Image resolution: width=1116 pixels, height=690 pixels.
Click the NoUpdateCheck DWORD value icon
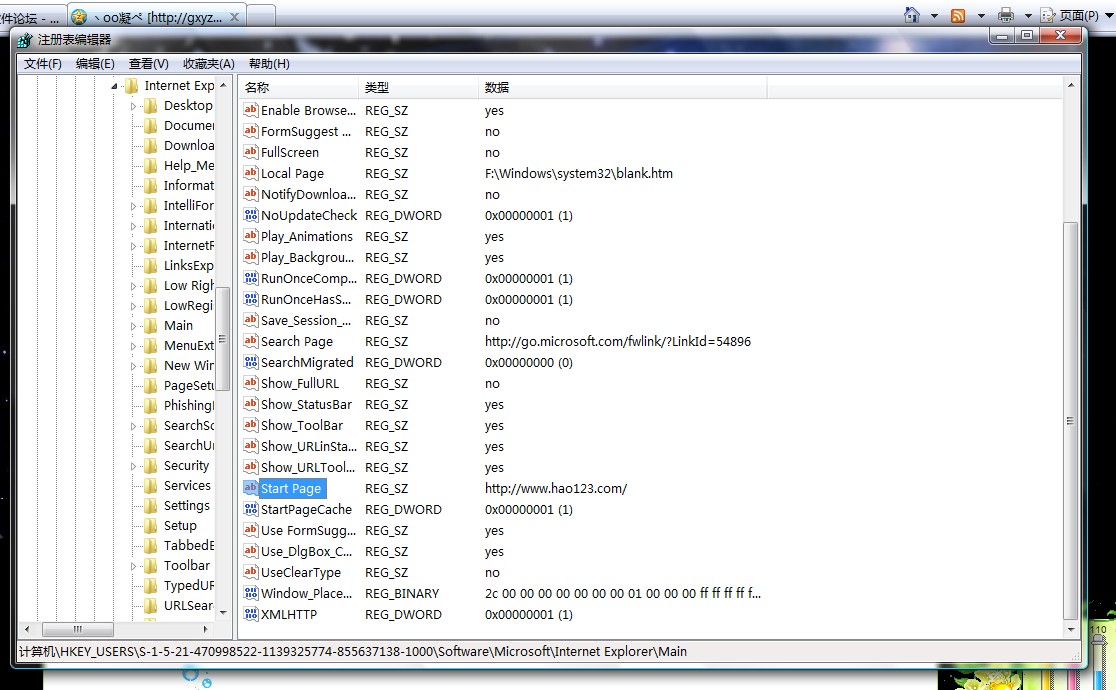[251, 215]
